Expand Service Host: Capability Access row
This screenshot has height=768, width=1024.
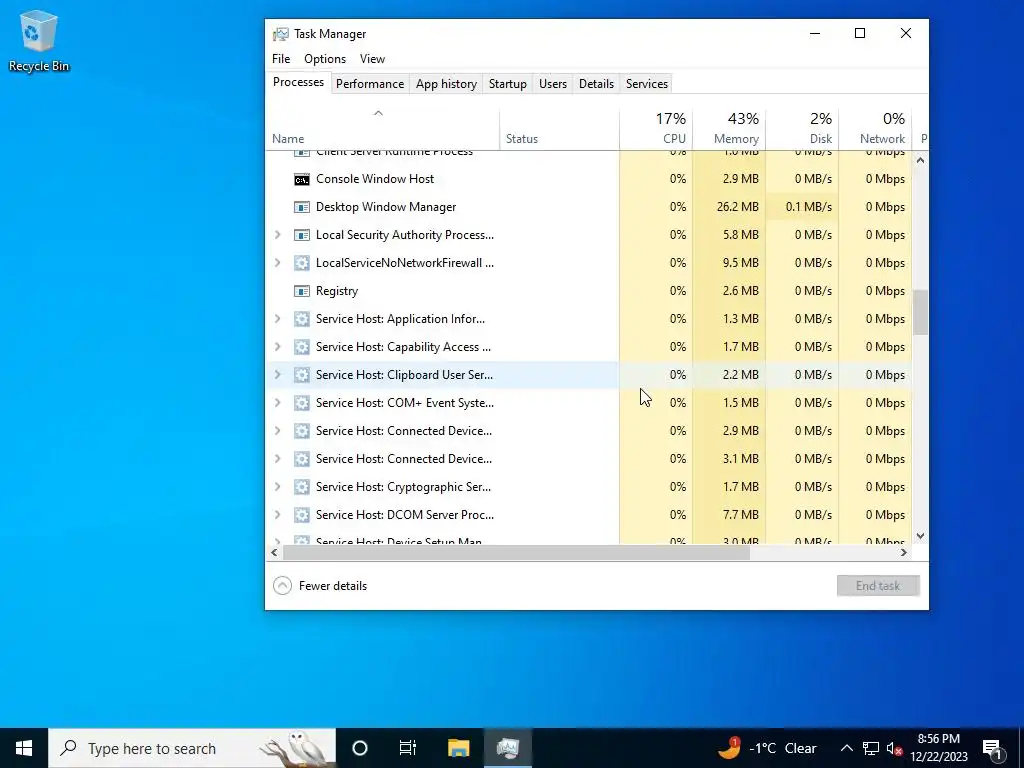[x=278, y=347]
